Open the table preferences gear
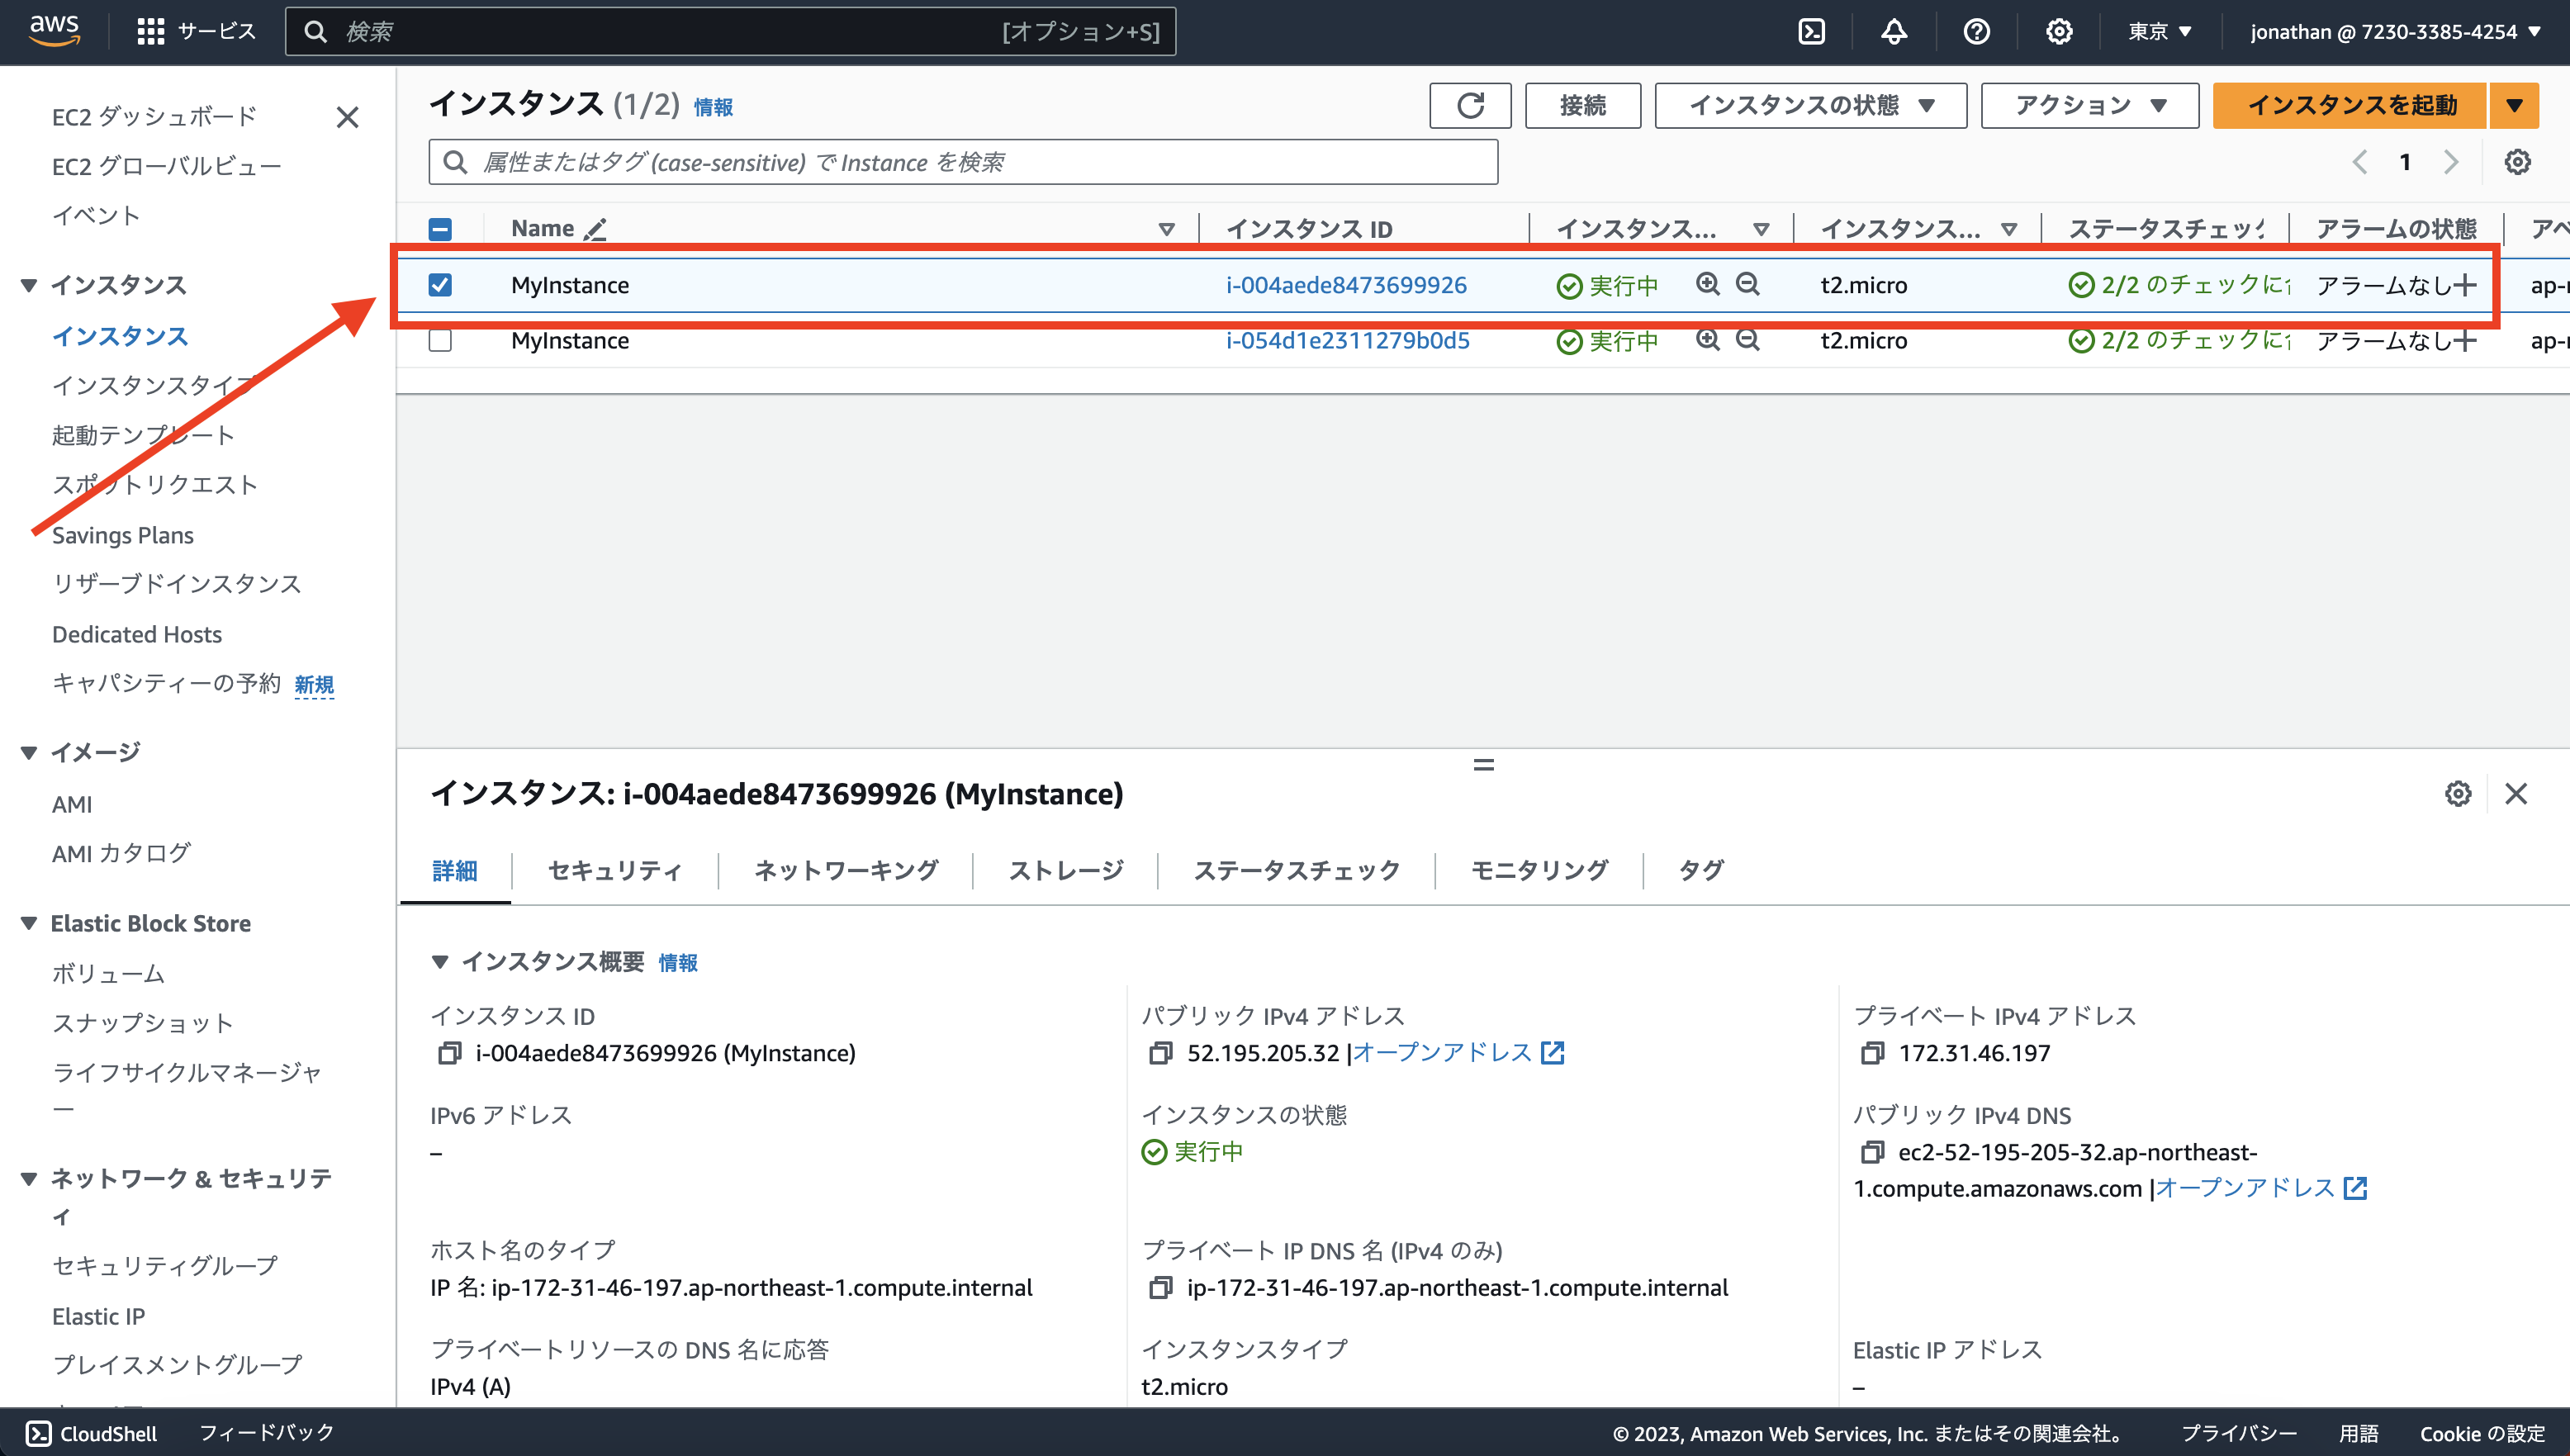The width and height of the screenshot is (2570, 1456). [2518, 161]
